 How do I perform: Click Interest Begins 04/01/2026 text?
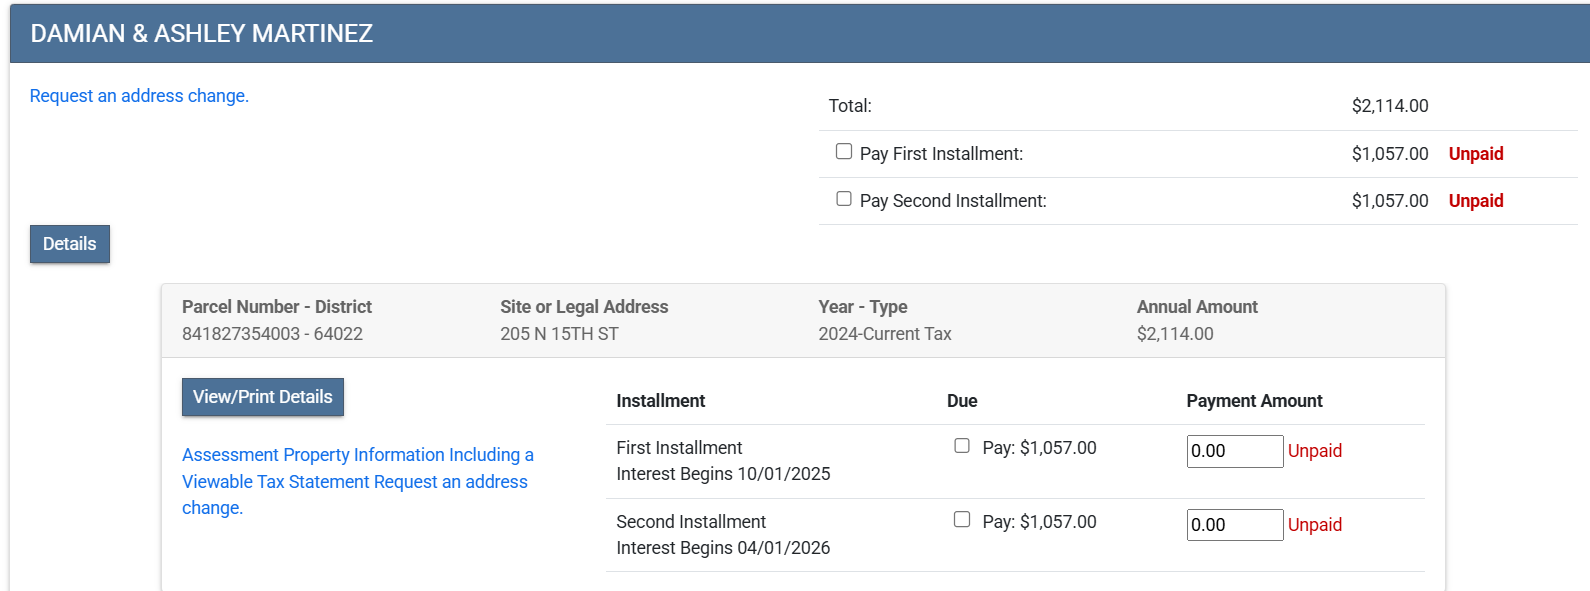click(723, 548)
